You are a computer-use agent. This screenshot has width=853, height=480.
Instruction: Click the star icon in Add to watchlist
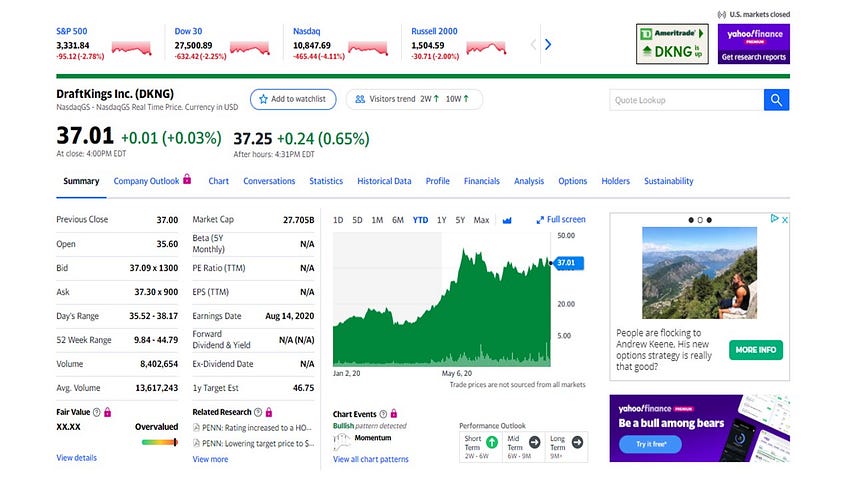(x=263, y=99)
